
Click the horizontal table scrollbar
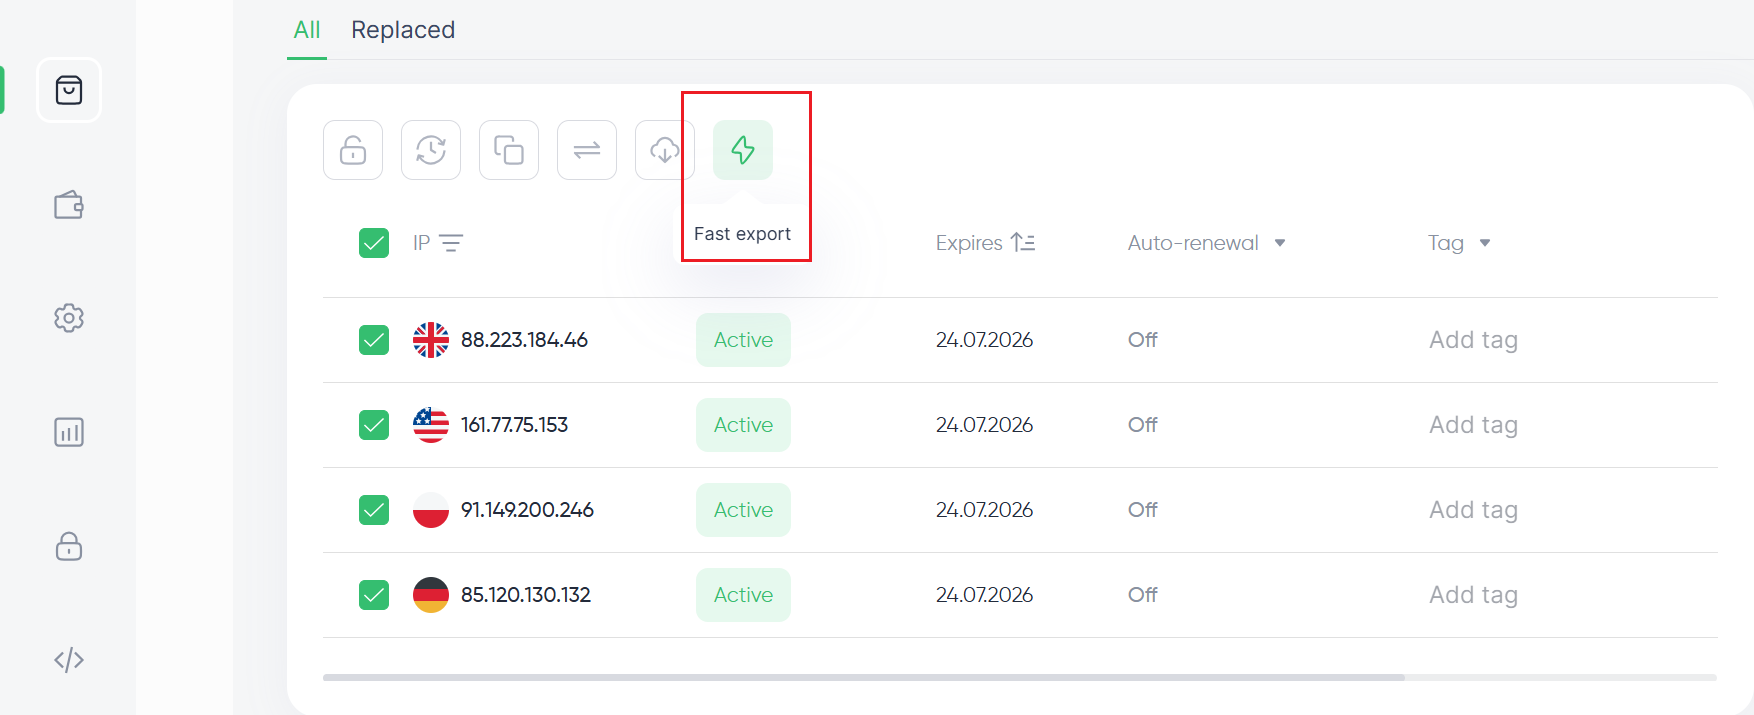(x=864, y=677)
